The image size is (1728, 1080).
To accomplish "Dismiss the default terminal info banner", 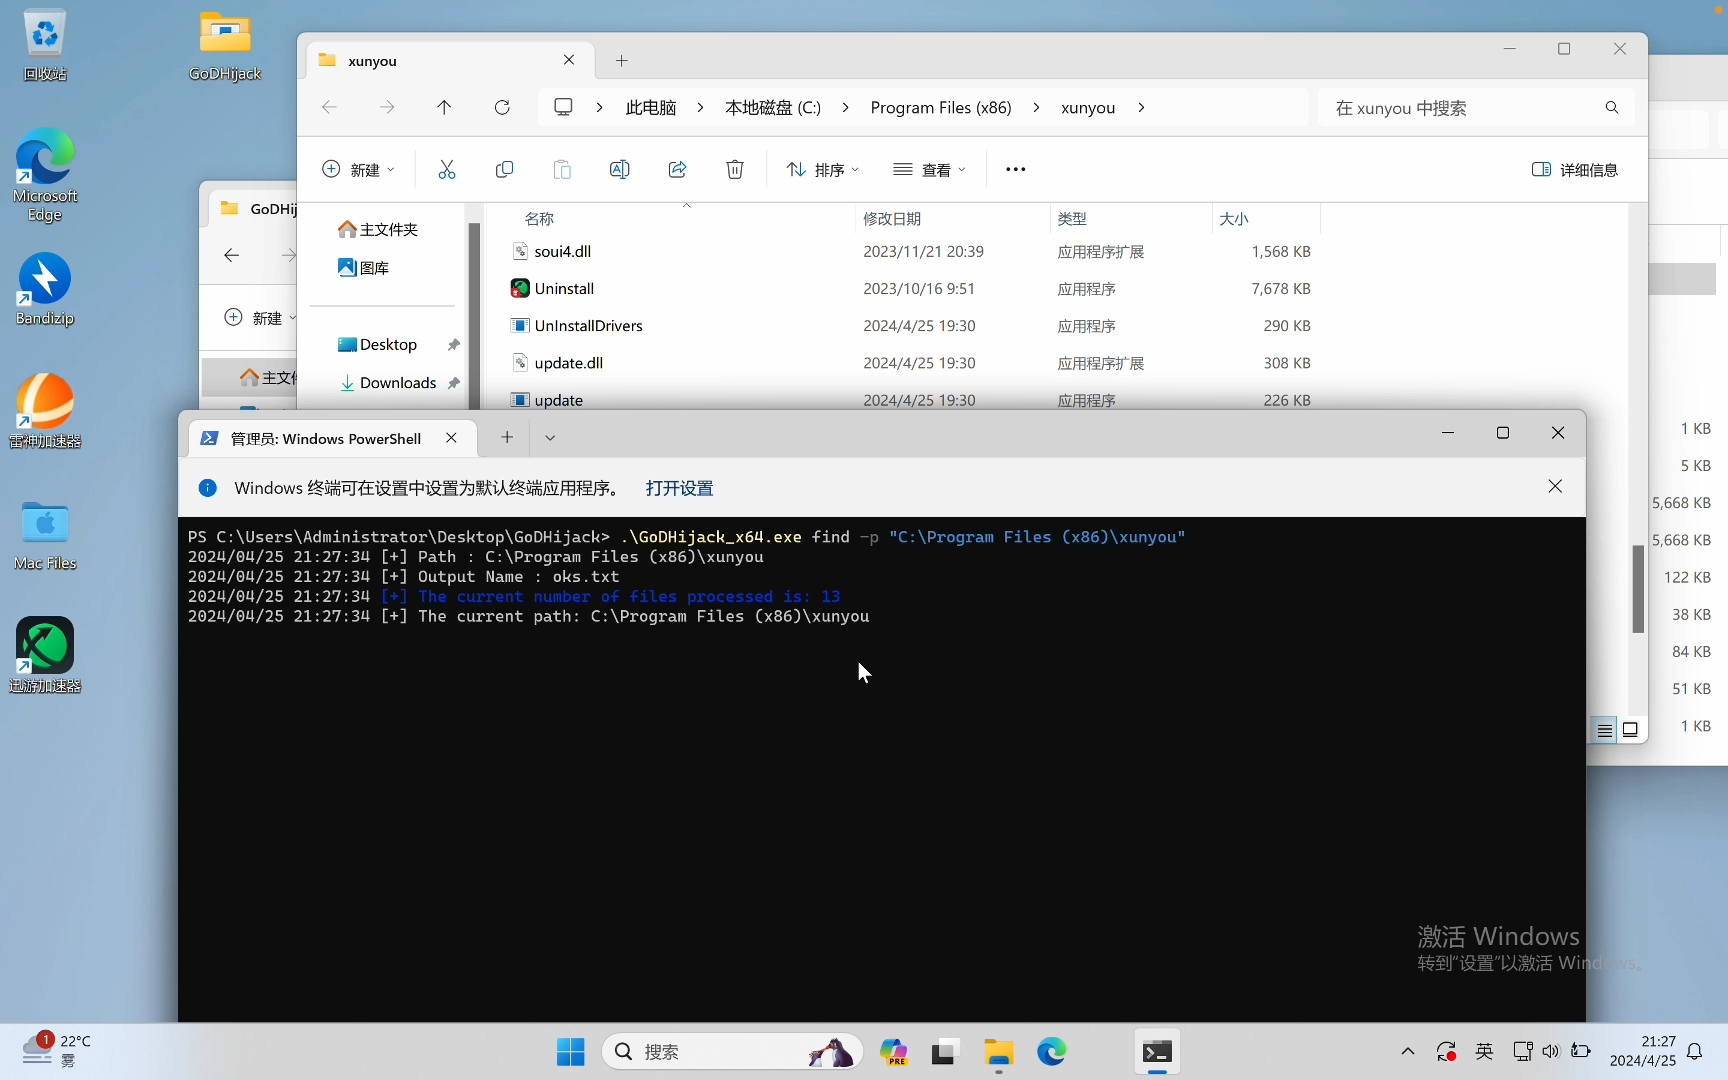I will (1555, 486).
